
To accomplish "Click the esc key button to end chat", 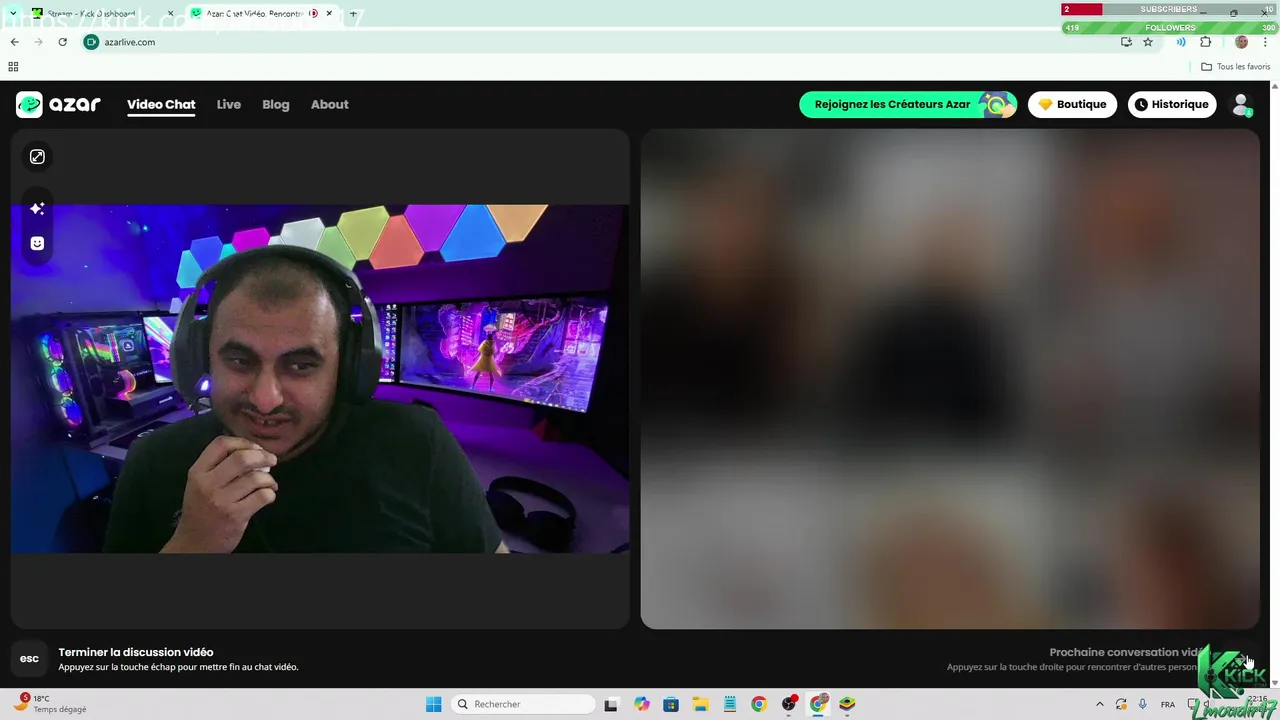I will [29, 658].
